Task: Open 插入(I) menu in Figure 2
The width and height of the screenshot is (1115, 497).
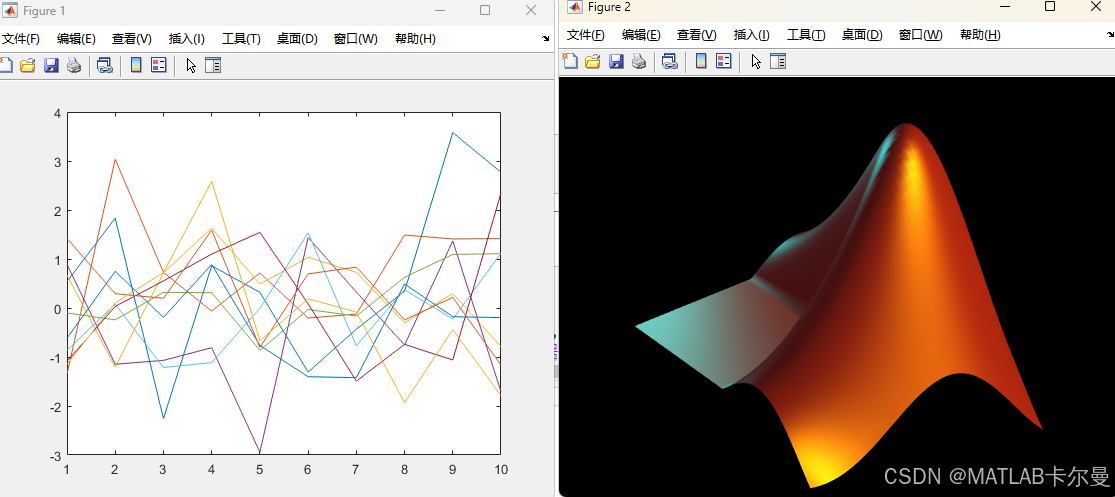Action: [752, 35]
